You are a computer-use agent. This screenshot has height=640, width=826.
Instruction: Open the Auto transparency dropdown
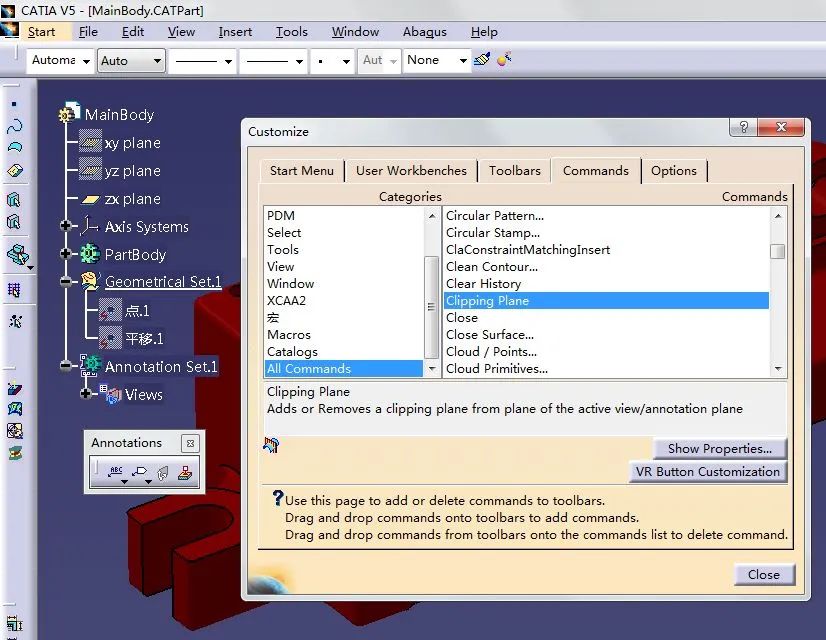pos(157,61)
